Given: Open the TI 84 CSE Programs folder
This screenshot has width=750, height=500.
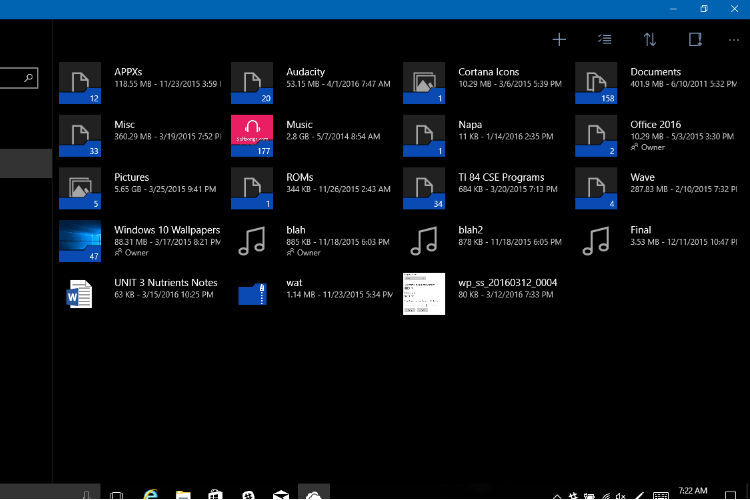Looking at the screenshot, I should tap(424, 188).
